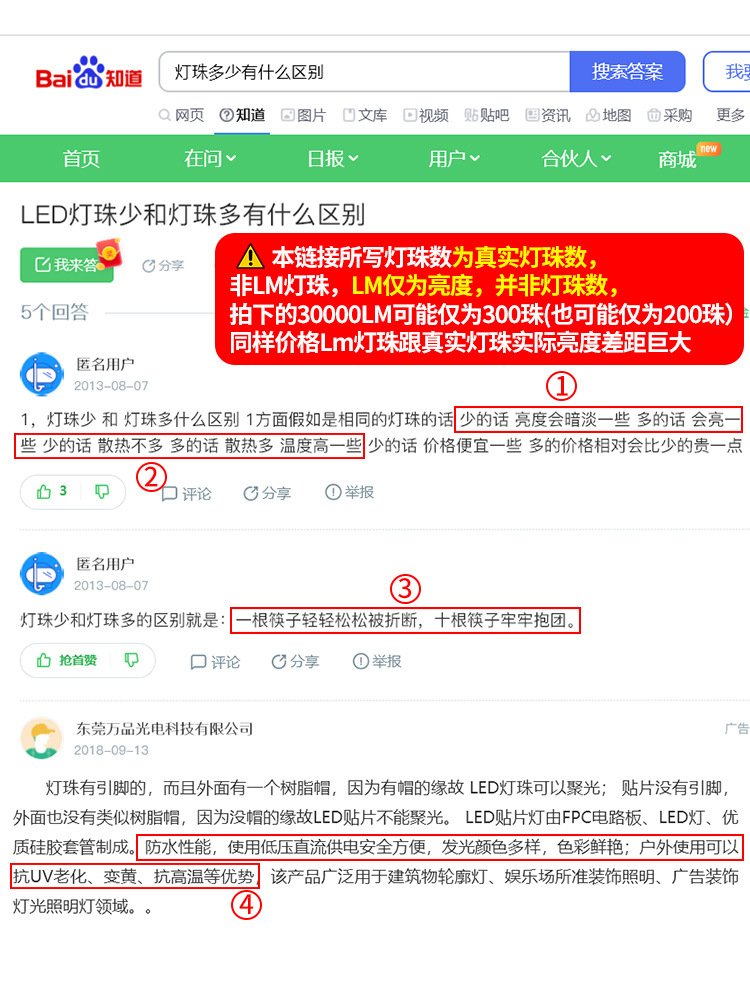The width and height of the screenshot is (750, 1000).
Task: Thumbs-down the second anonymous answer
Action: pos(131,660)
